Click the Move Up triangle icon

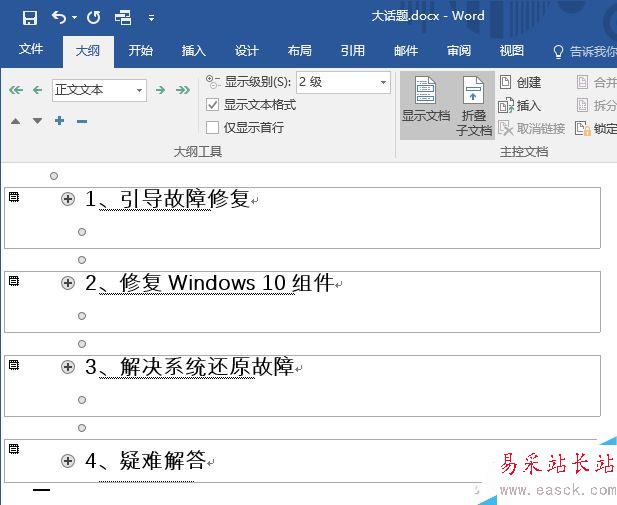tap(15, 121)
